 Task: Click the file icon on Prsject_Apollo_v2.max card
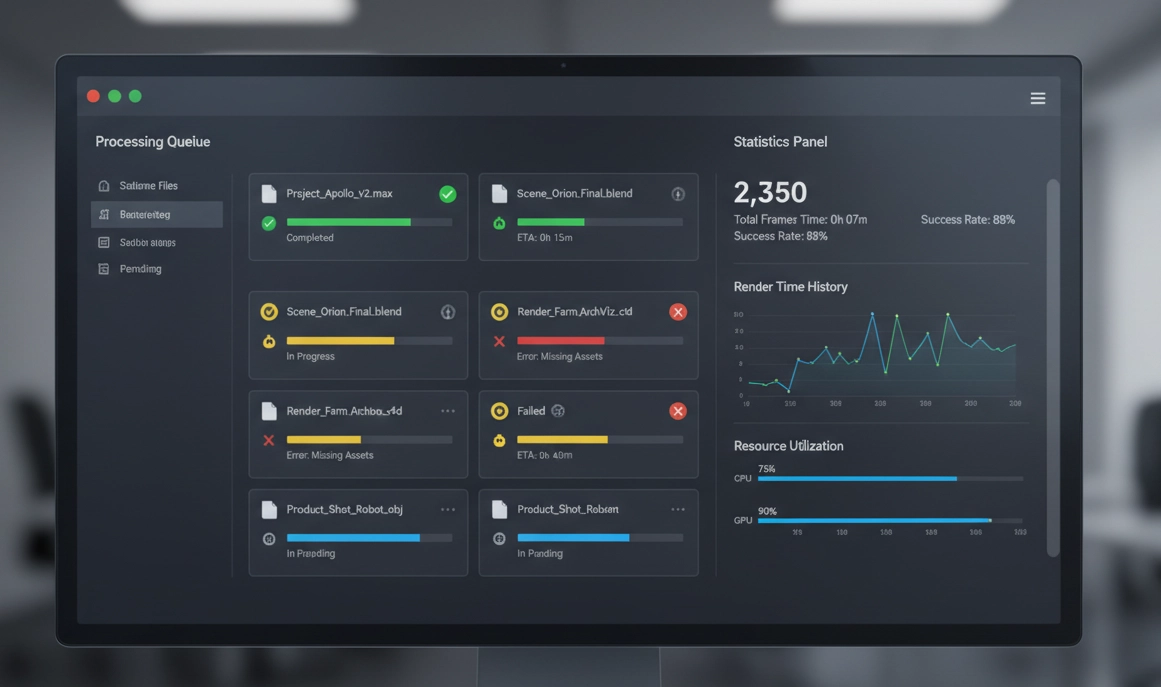(269, 194)
